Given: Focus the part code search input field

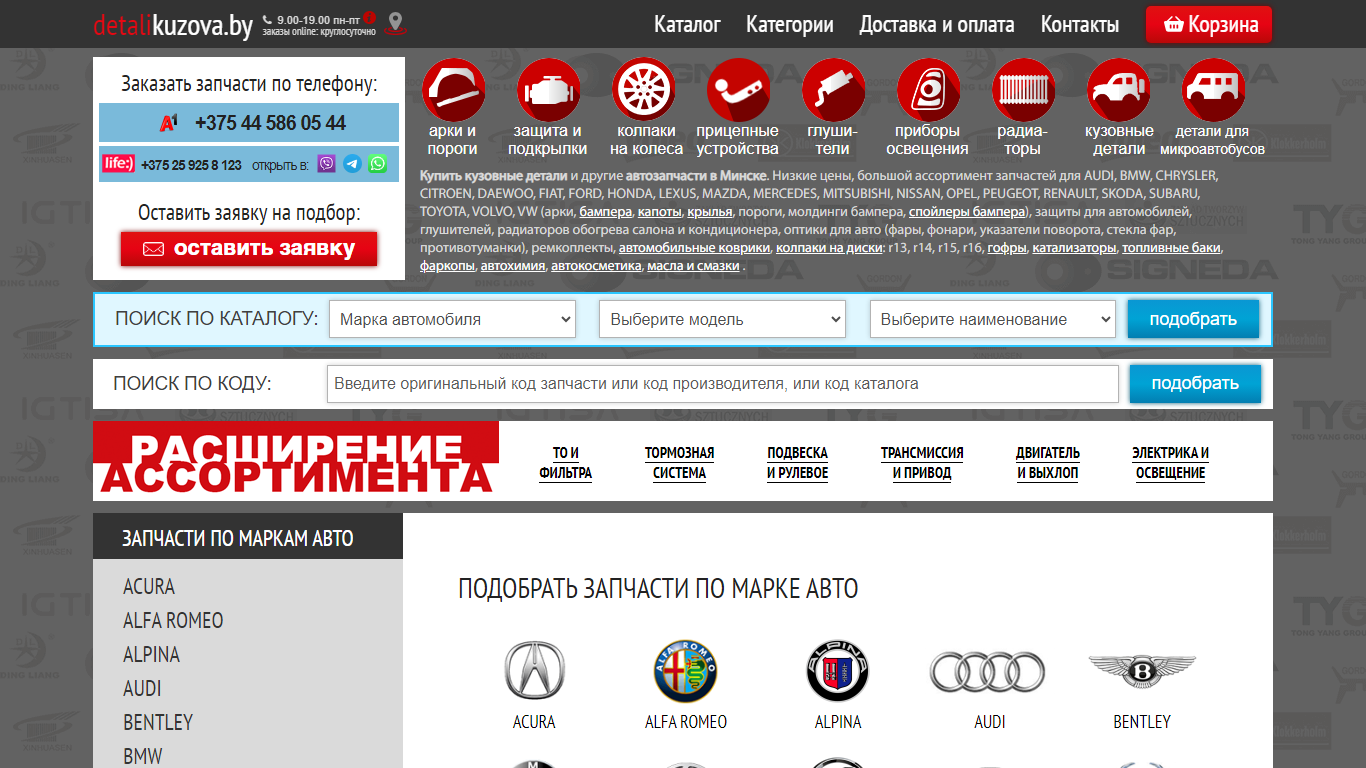Looking at the screenshot, I should pos(722,384).
